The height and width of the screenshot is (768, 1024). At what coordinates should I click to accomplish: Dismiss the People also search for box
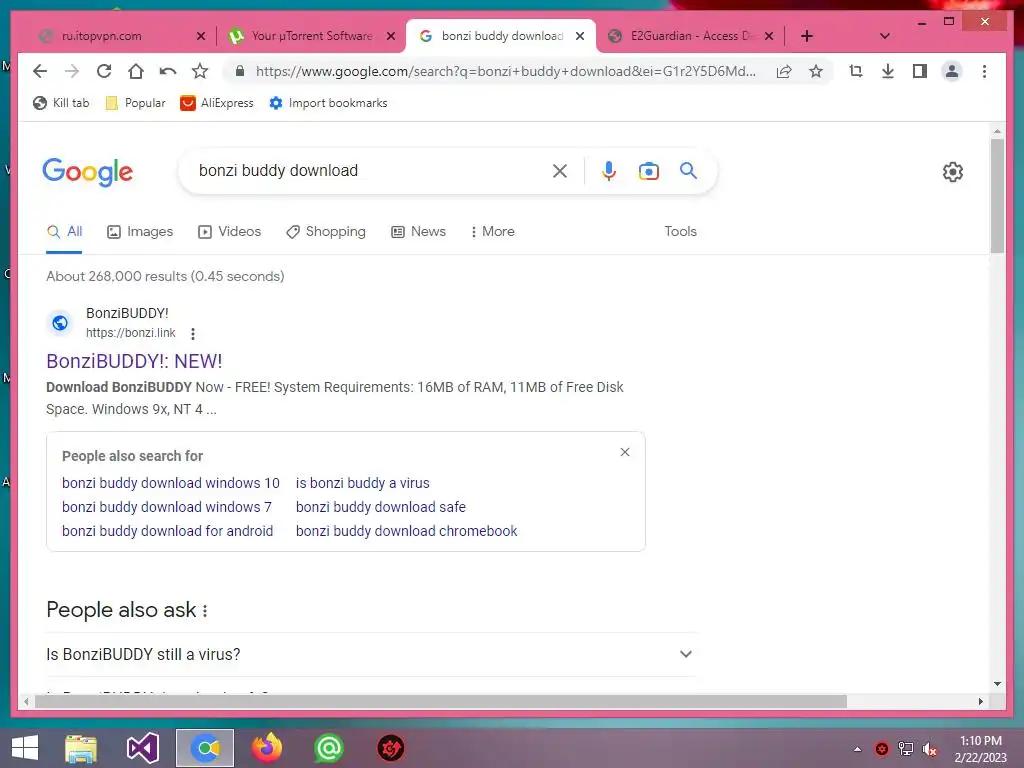625,452
